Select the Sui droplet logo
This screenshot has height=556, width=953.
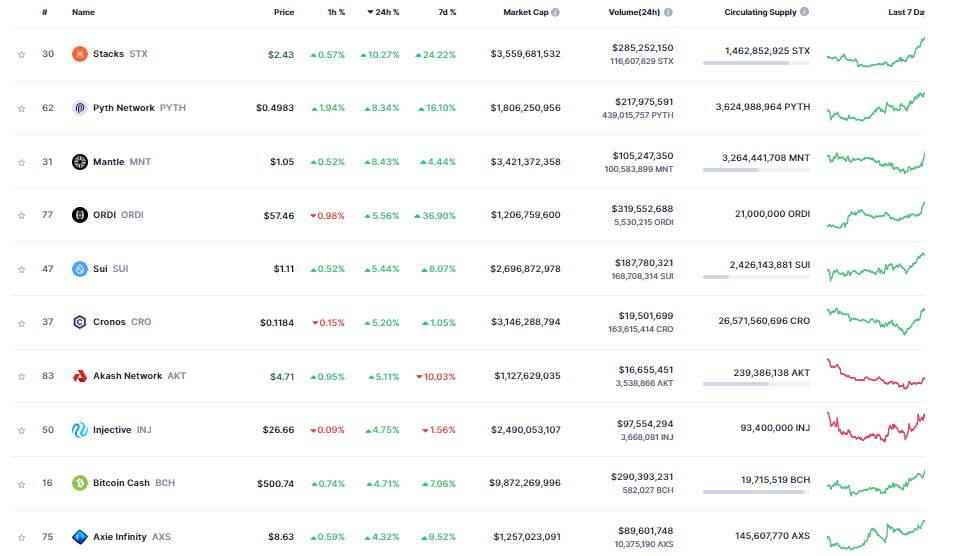pos(80,269)
